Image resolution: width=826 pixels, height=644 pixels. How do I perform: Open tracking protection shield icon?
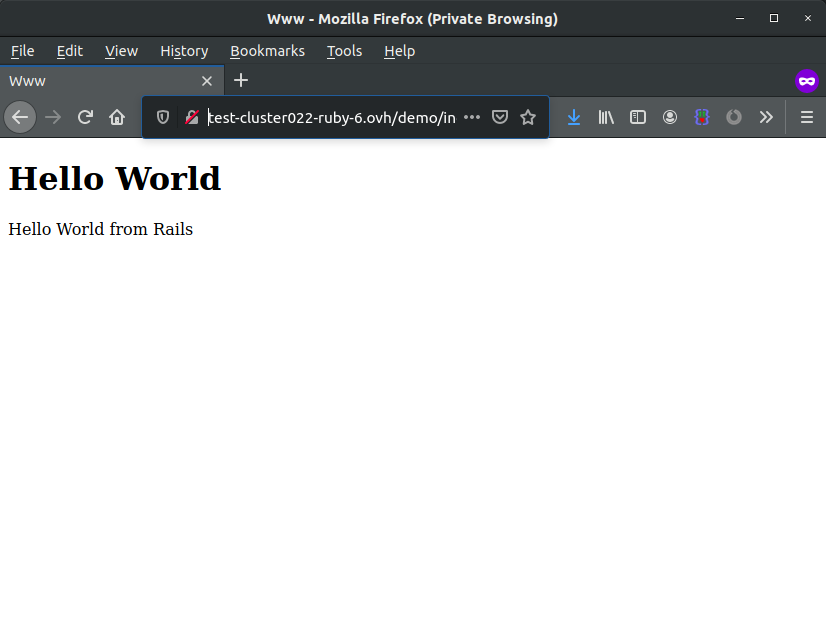[x=163, y=117]
